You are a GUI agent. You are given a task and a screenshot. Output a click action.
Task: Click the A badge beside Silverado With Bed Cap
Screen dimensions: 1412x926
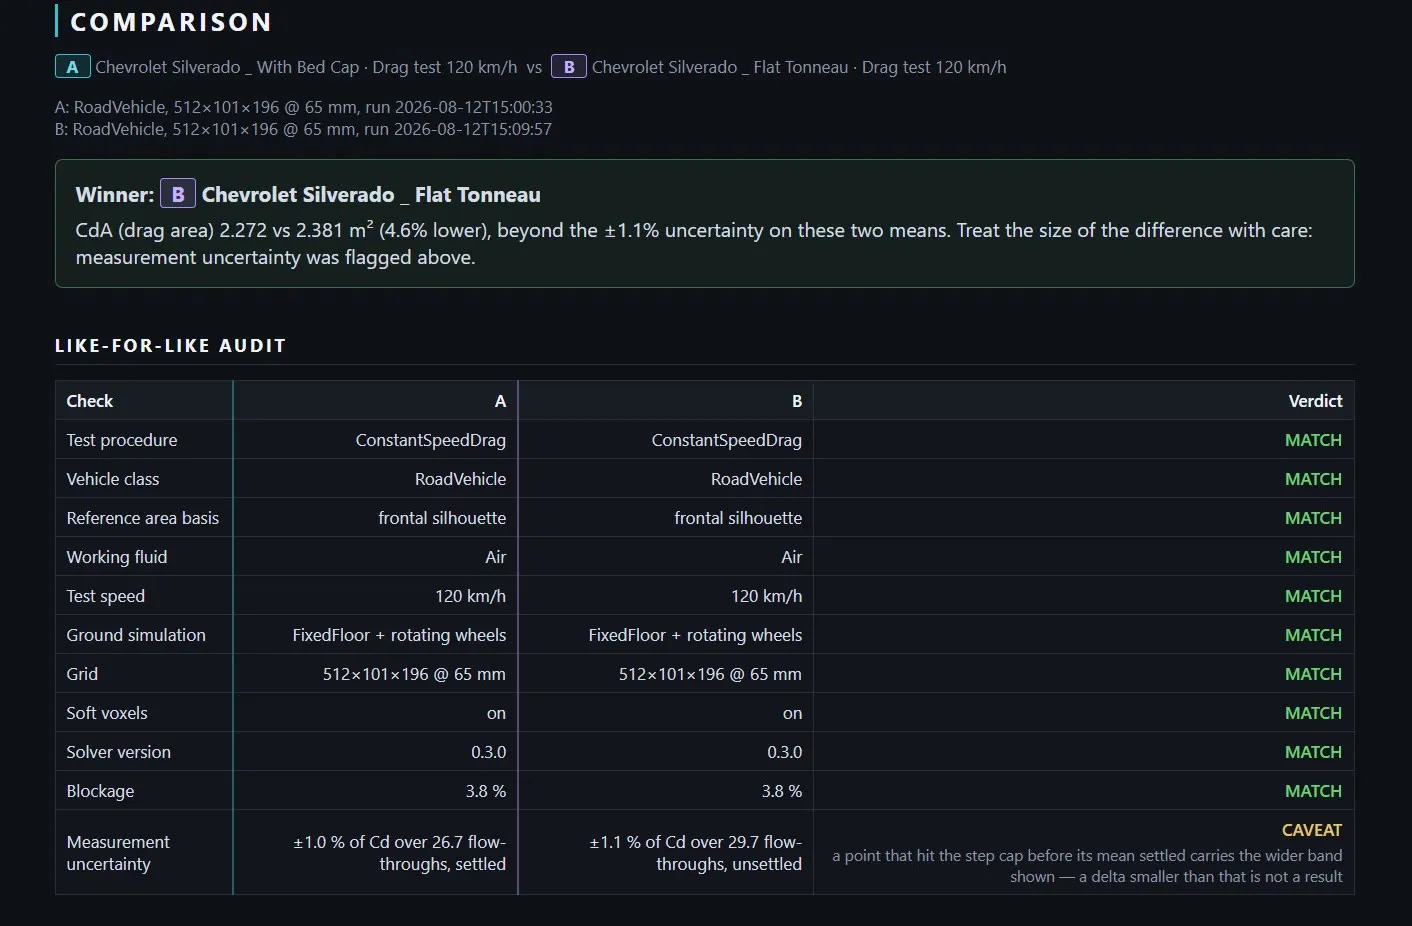72,67
